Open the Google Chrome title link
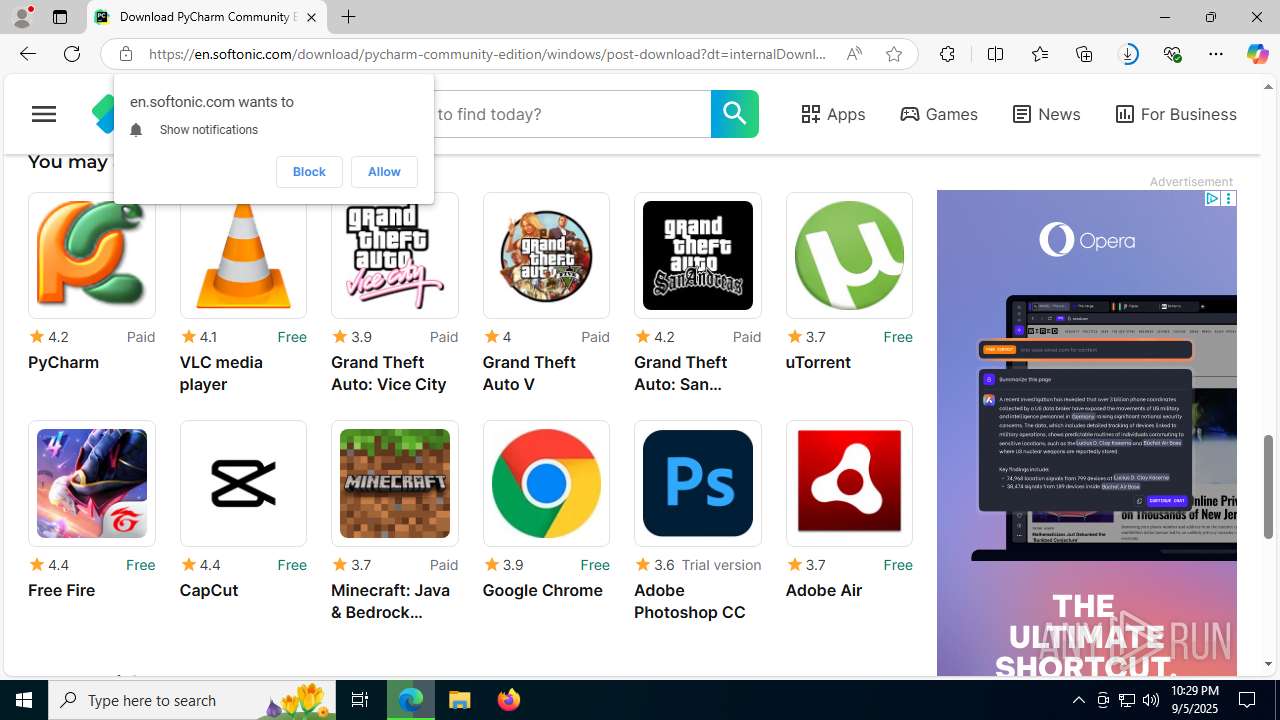The image size is (1280, 720). coord(542,590)
